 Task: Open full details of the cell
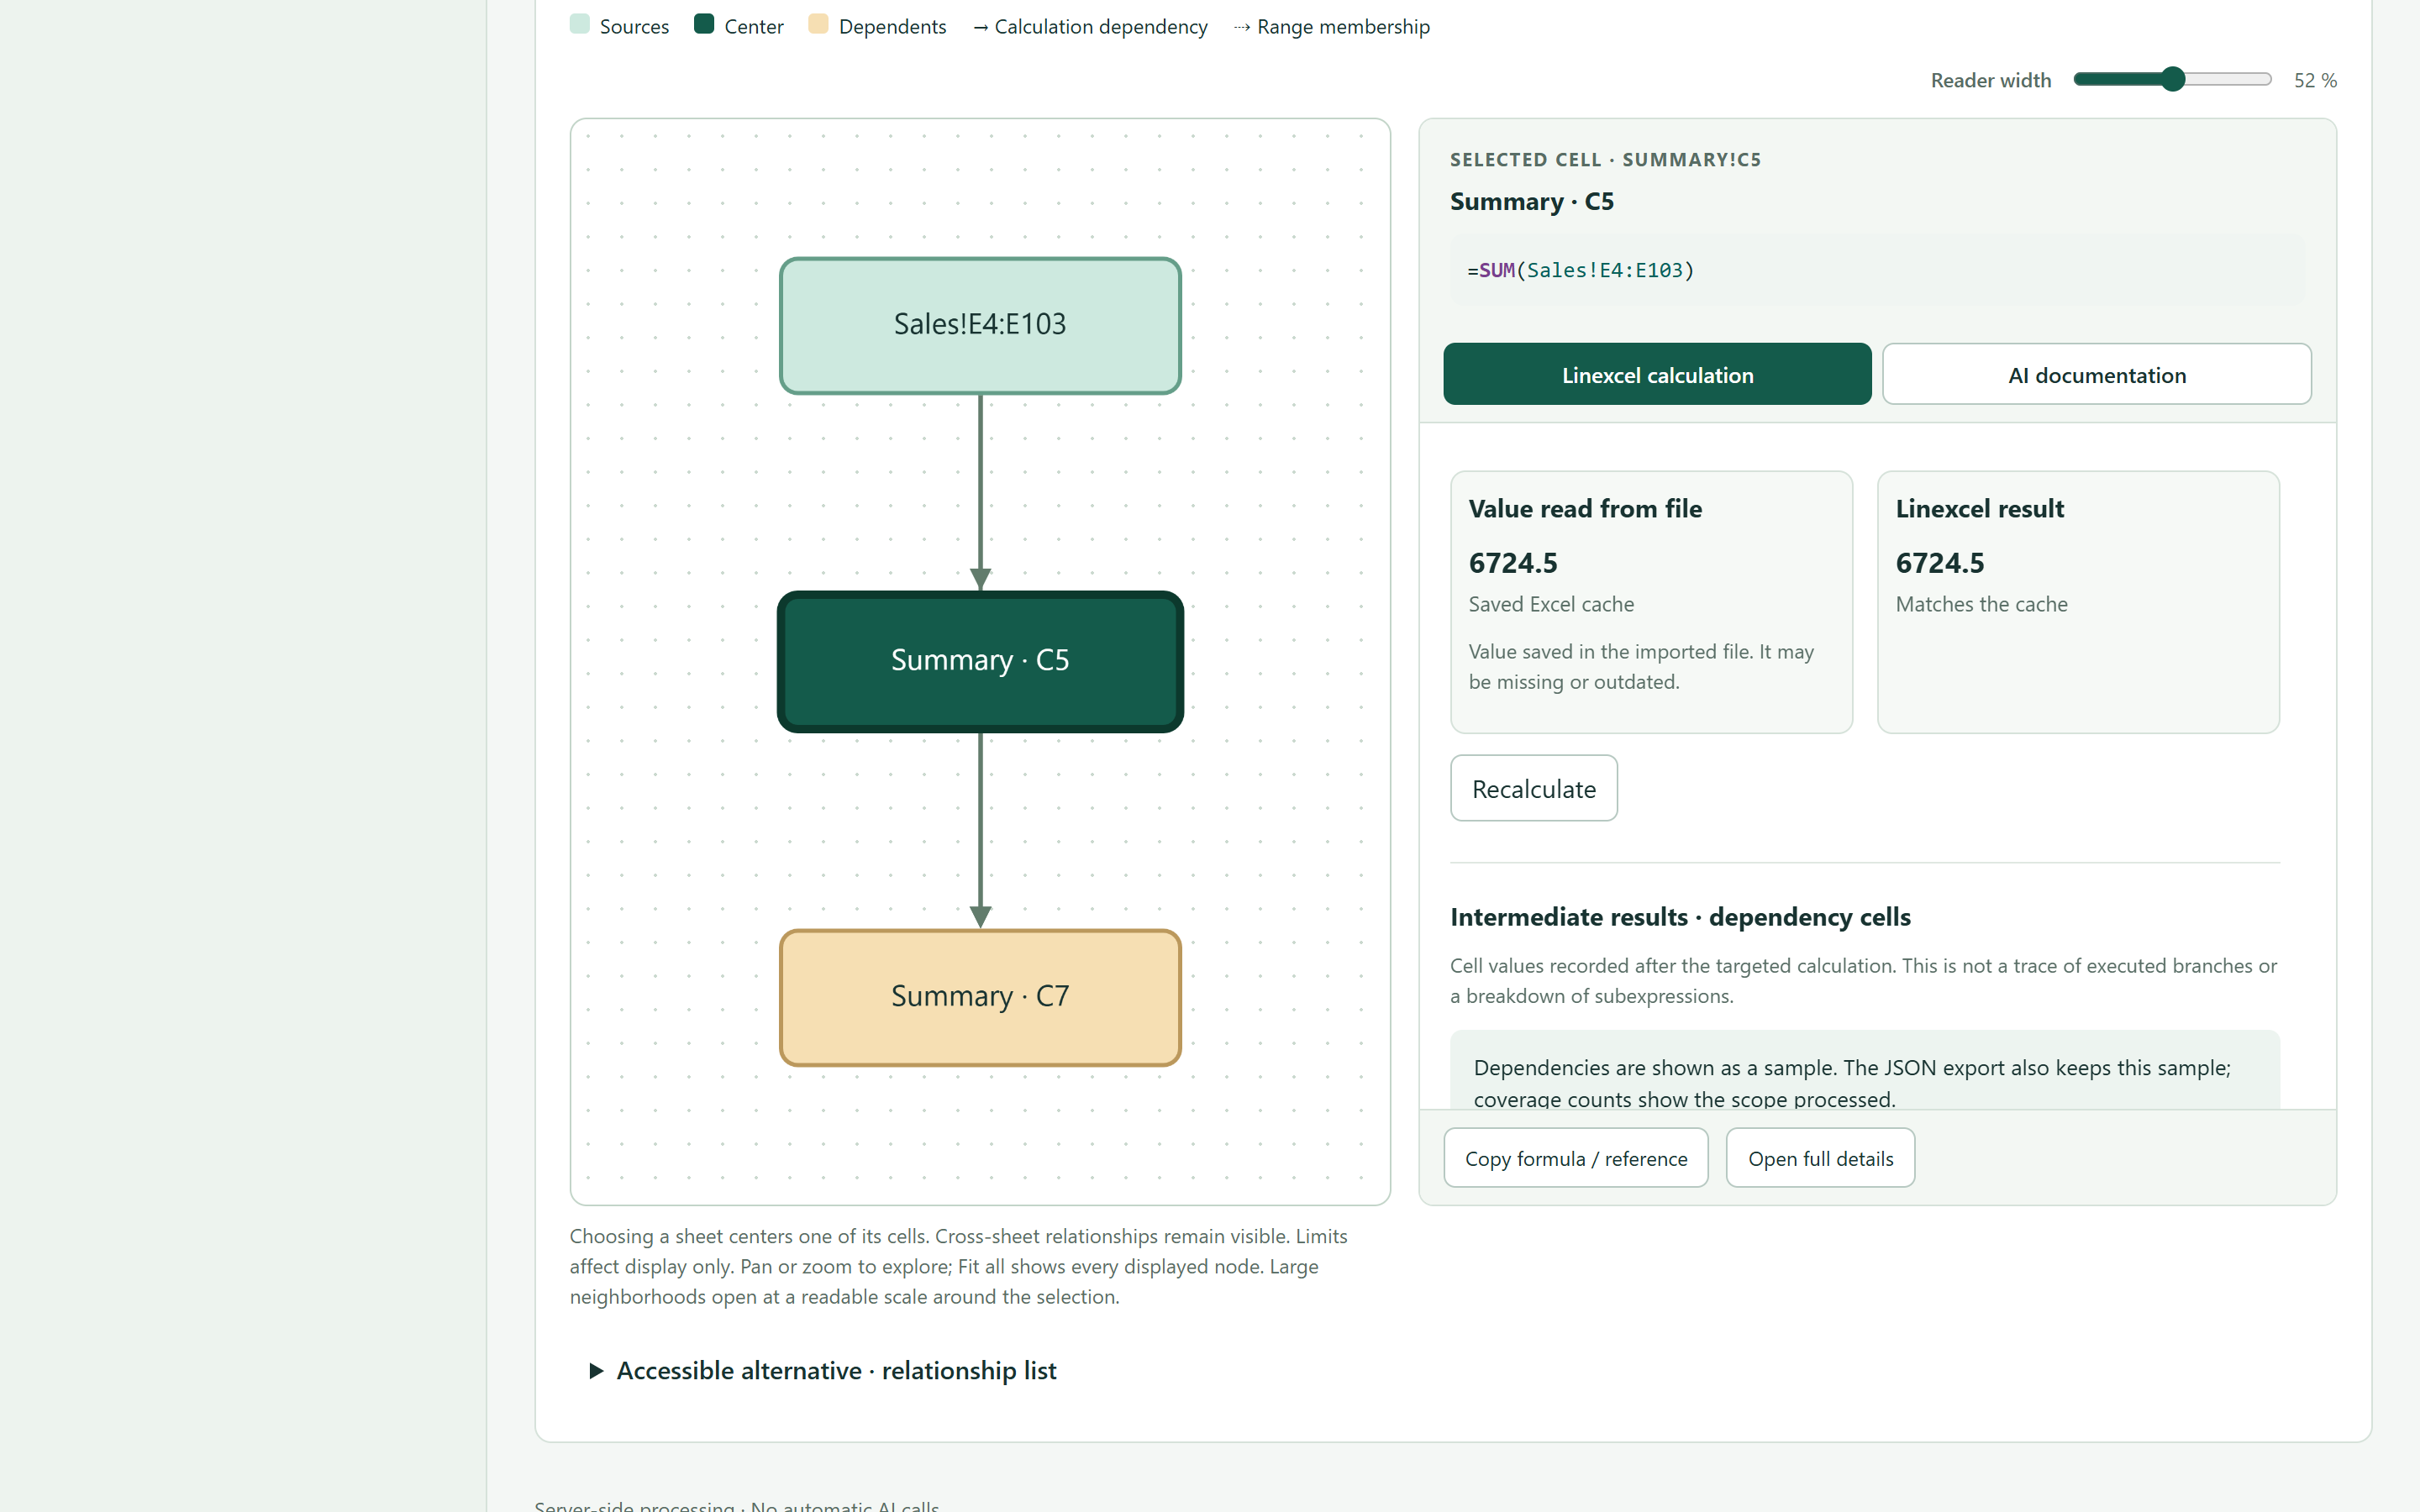coord(1820,1158)
